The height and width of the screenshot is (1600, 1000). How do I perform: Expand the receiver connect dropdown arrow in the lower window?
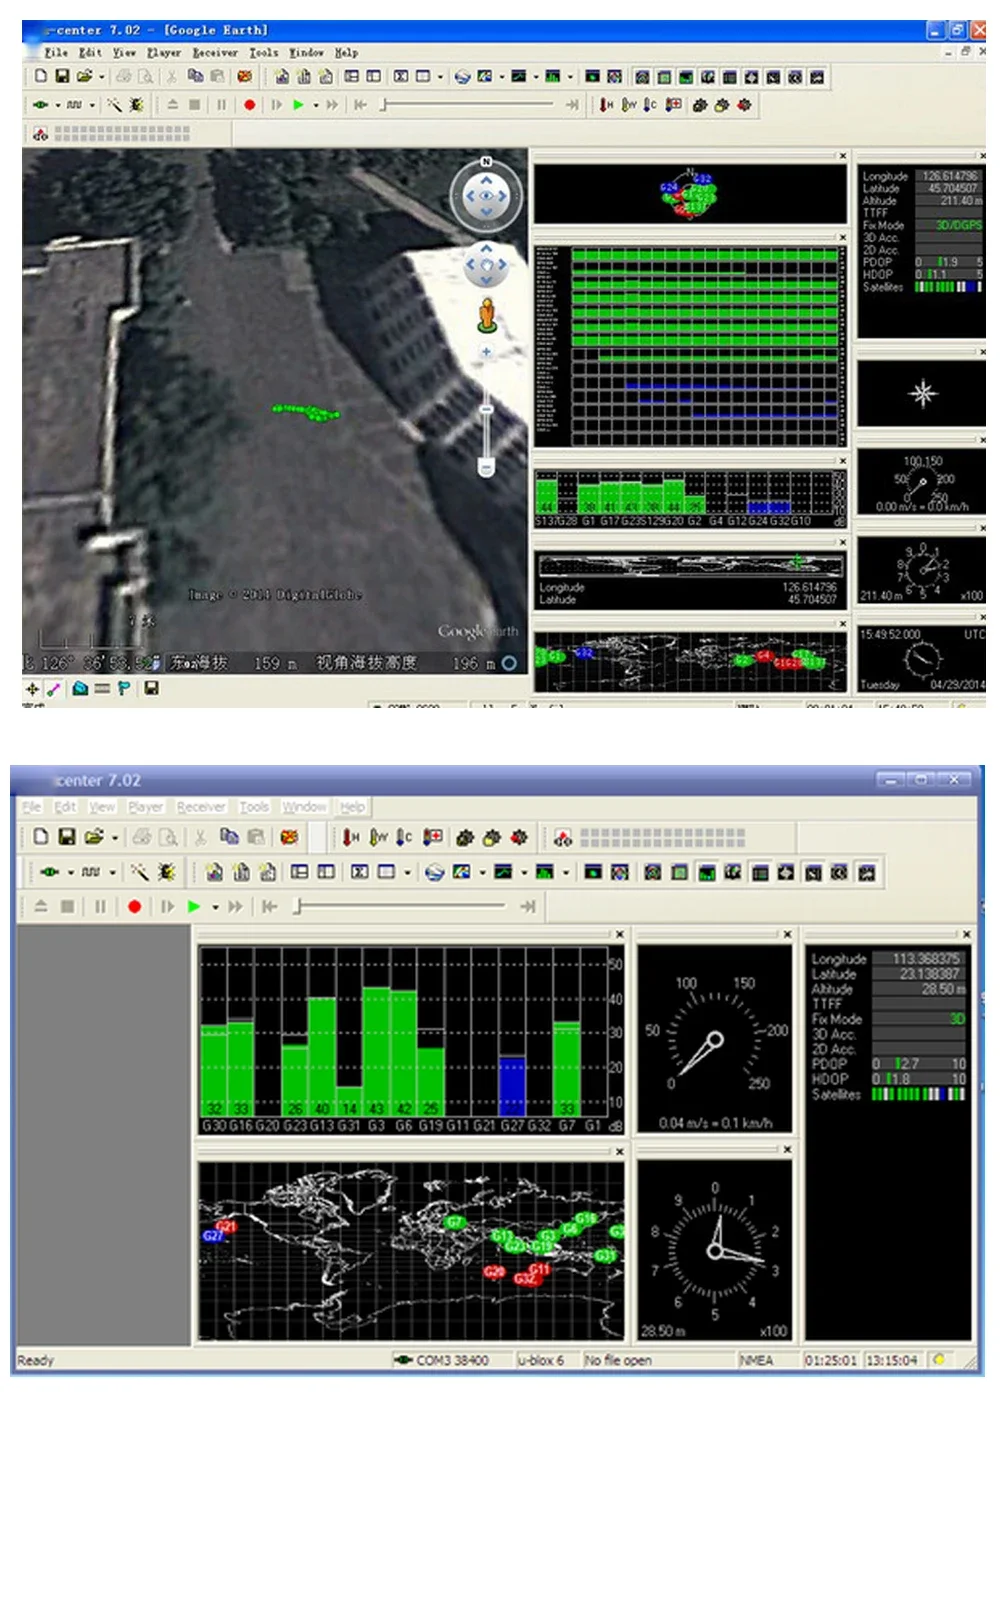pos(70,872)
